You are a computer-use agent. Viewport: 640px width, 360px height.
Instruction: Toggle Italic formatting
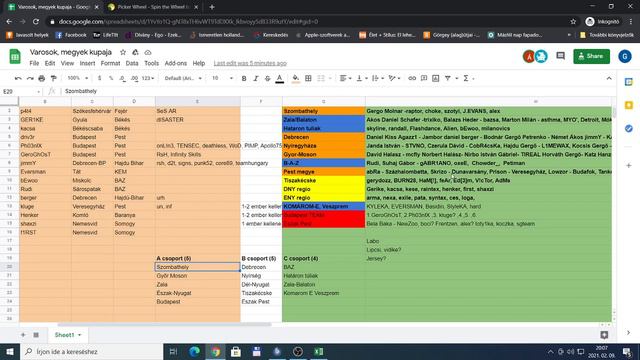click(x=256, y=78)
